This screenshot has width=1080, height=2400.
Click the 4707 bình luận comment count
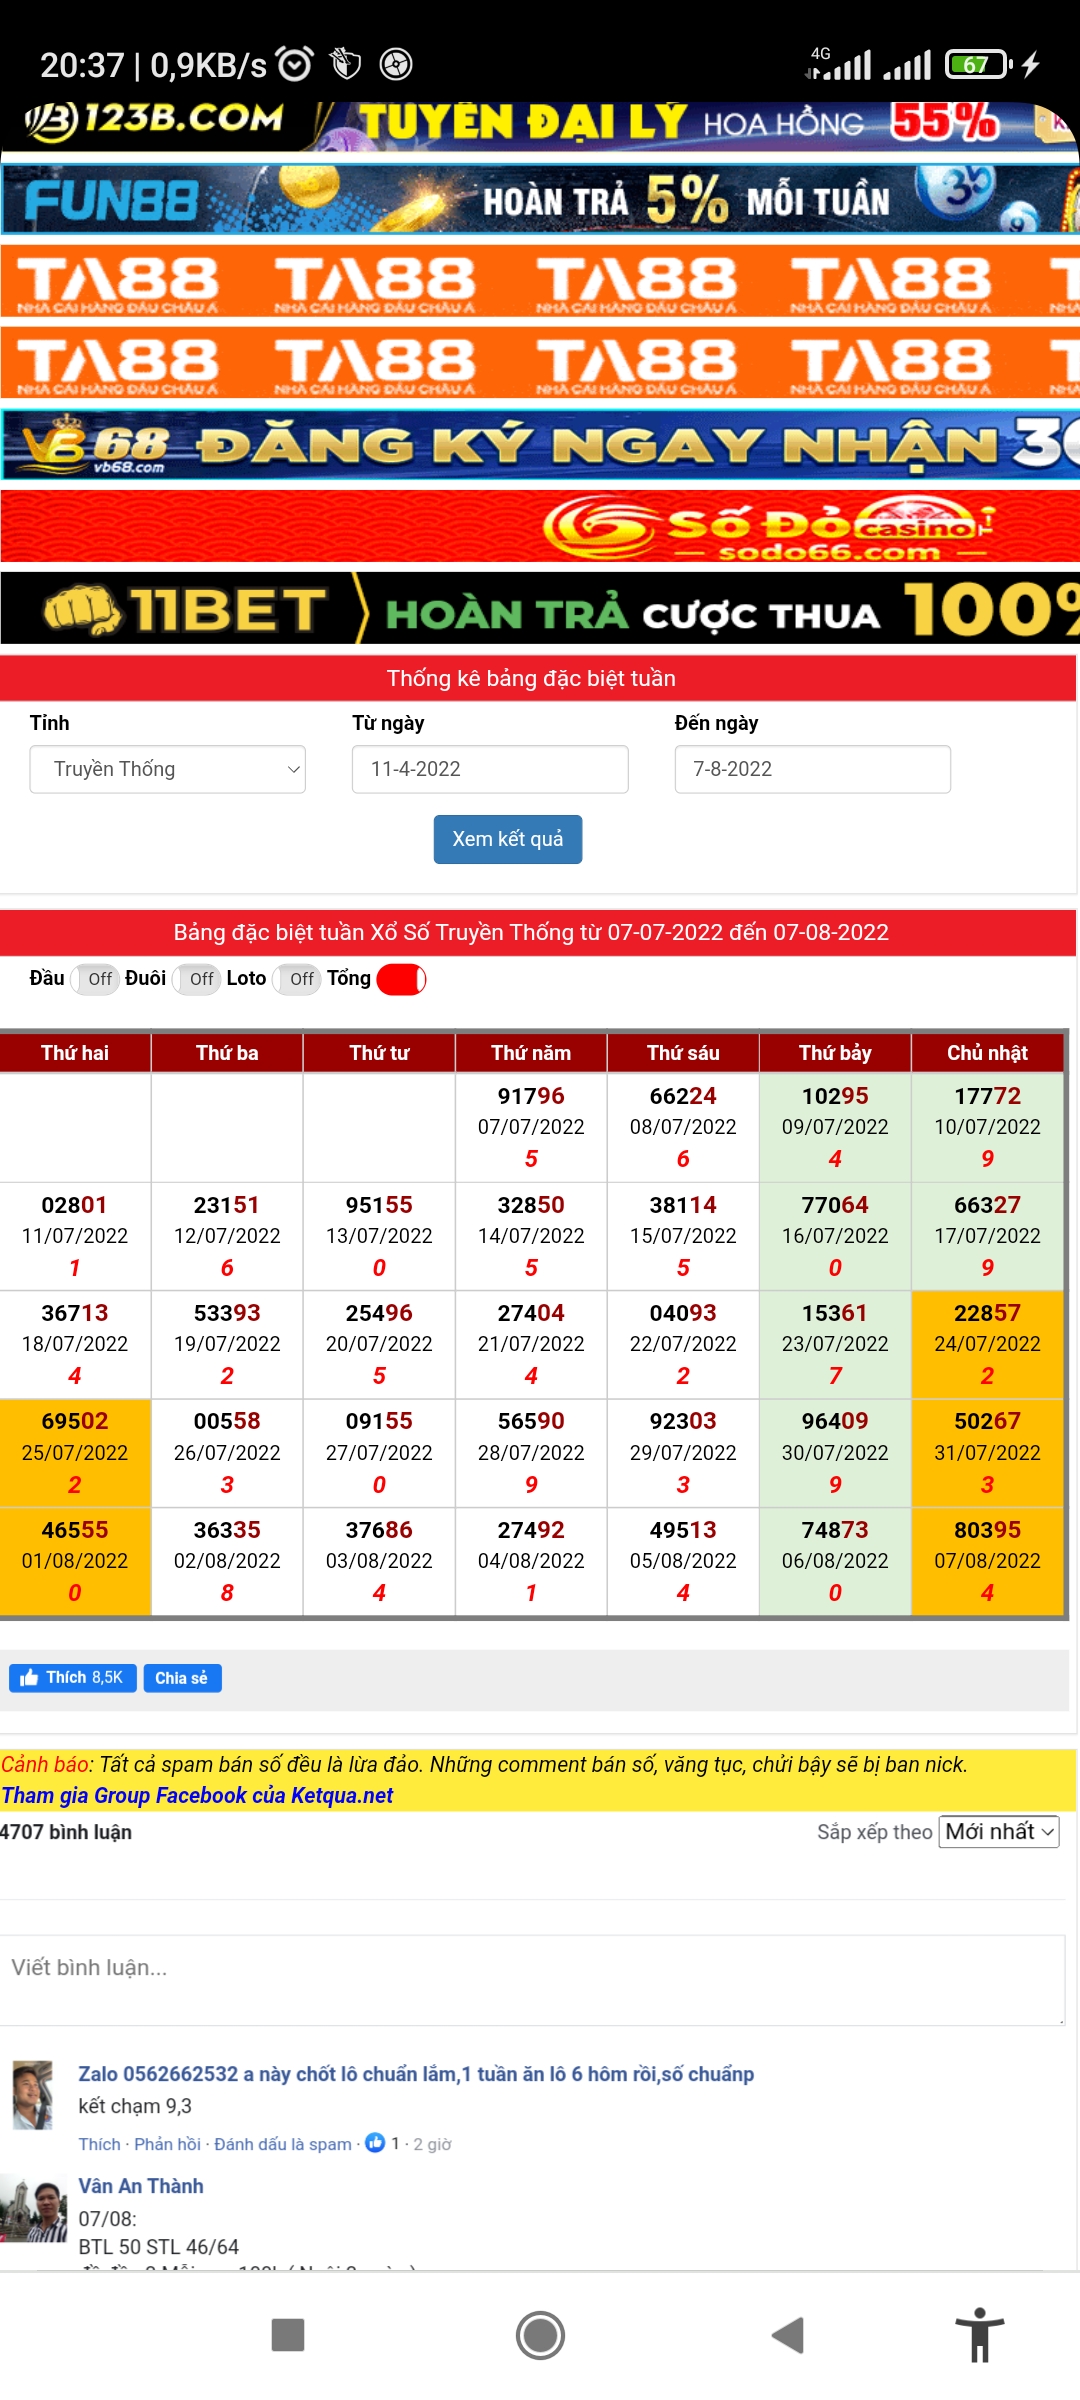click(66, 1832)
